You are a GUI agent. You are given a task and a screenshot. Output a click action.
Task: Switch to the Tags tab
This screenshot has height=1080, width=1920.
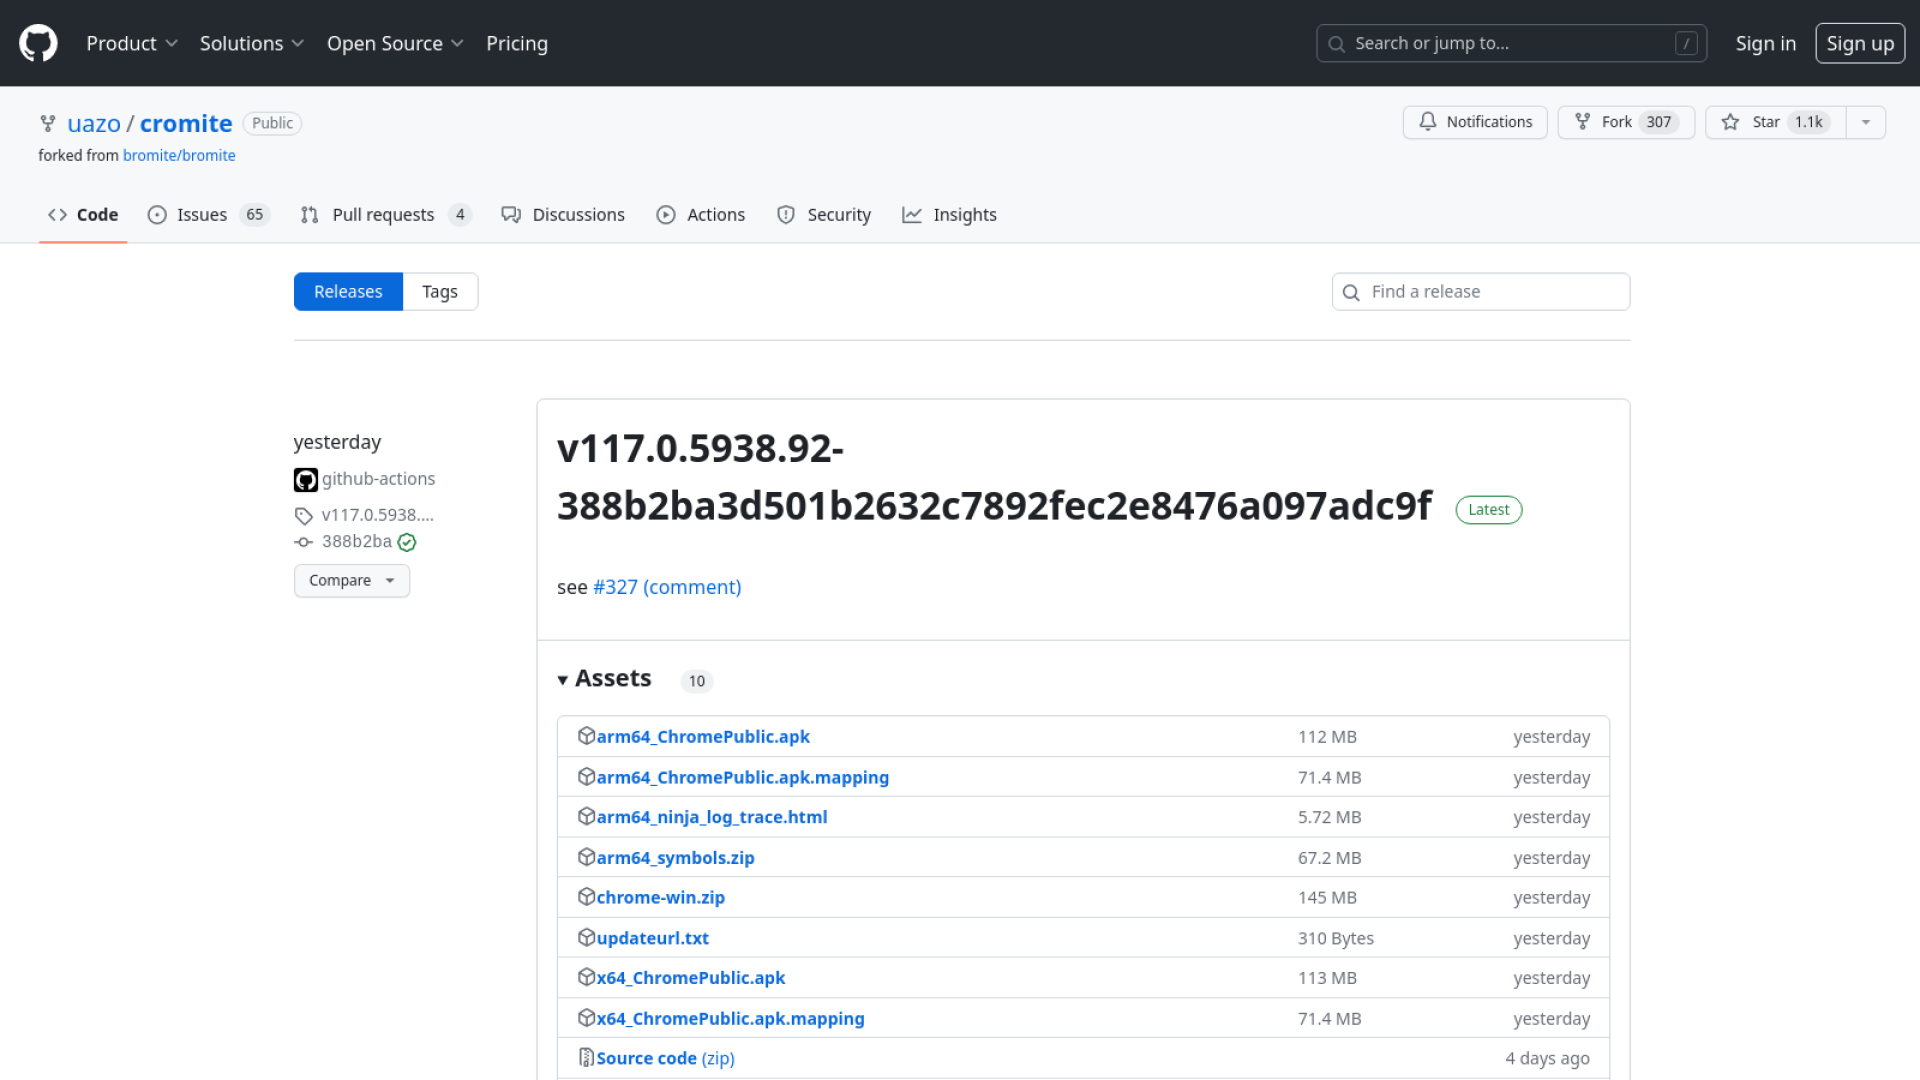(x=439, y=292)
